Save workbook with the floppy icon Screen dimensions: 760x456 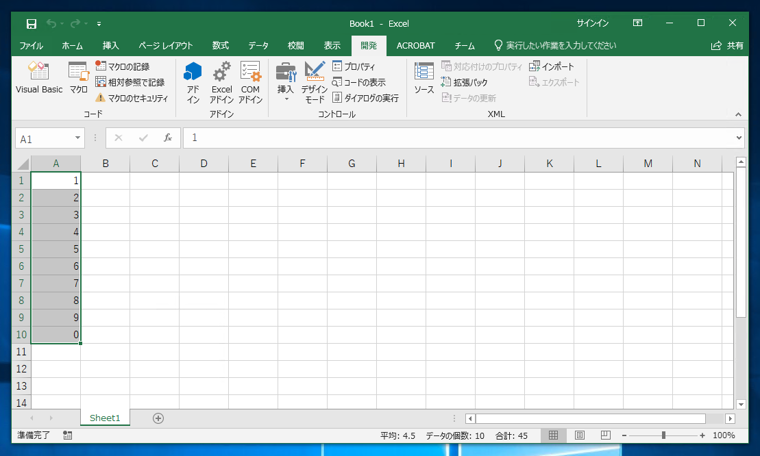tap(32, 23)
